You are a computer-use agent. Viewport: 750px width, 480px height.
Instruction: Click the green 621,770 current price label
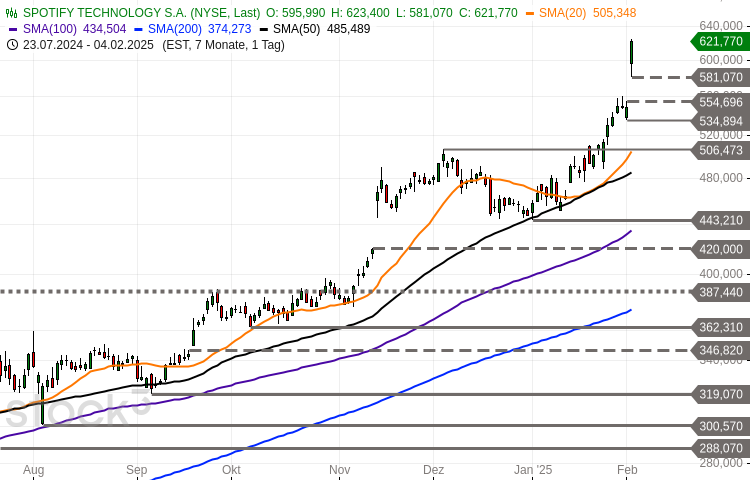click(720, 41)
